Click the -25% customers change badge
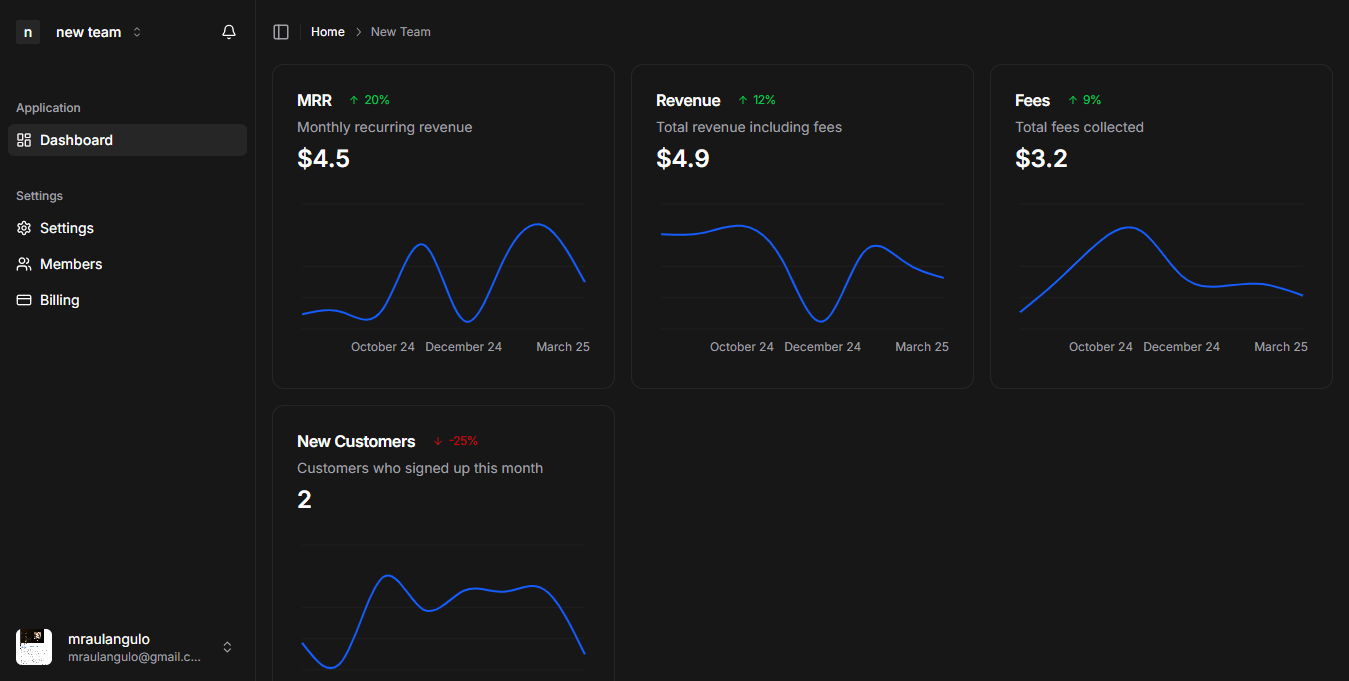Screen dimensions: 1349x681 click(x=455, y=441)
